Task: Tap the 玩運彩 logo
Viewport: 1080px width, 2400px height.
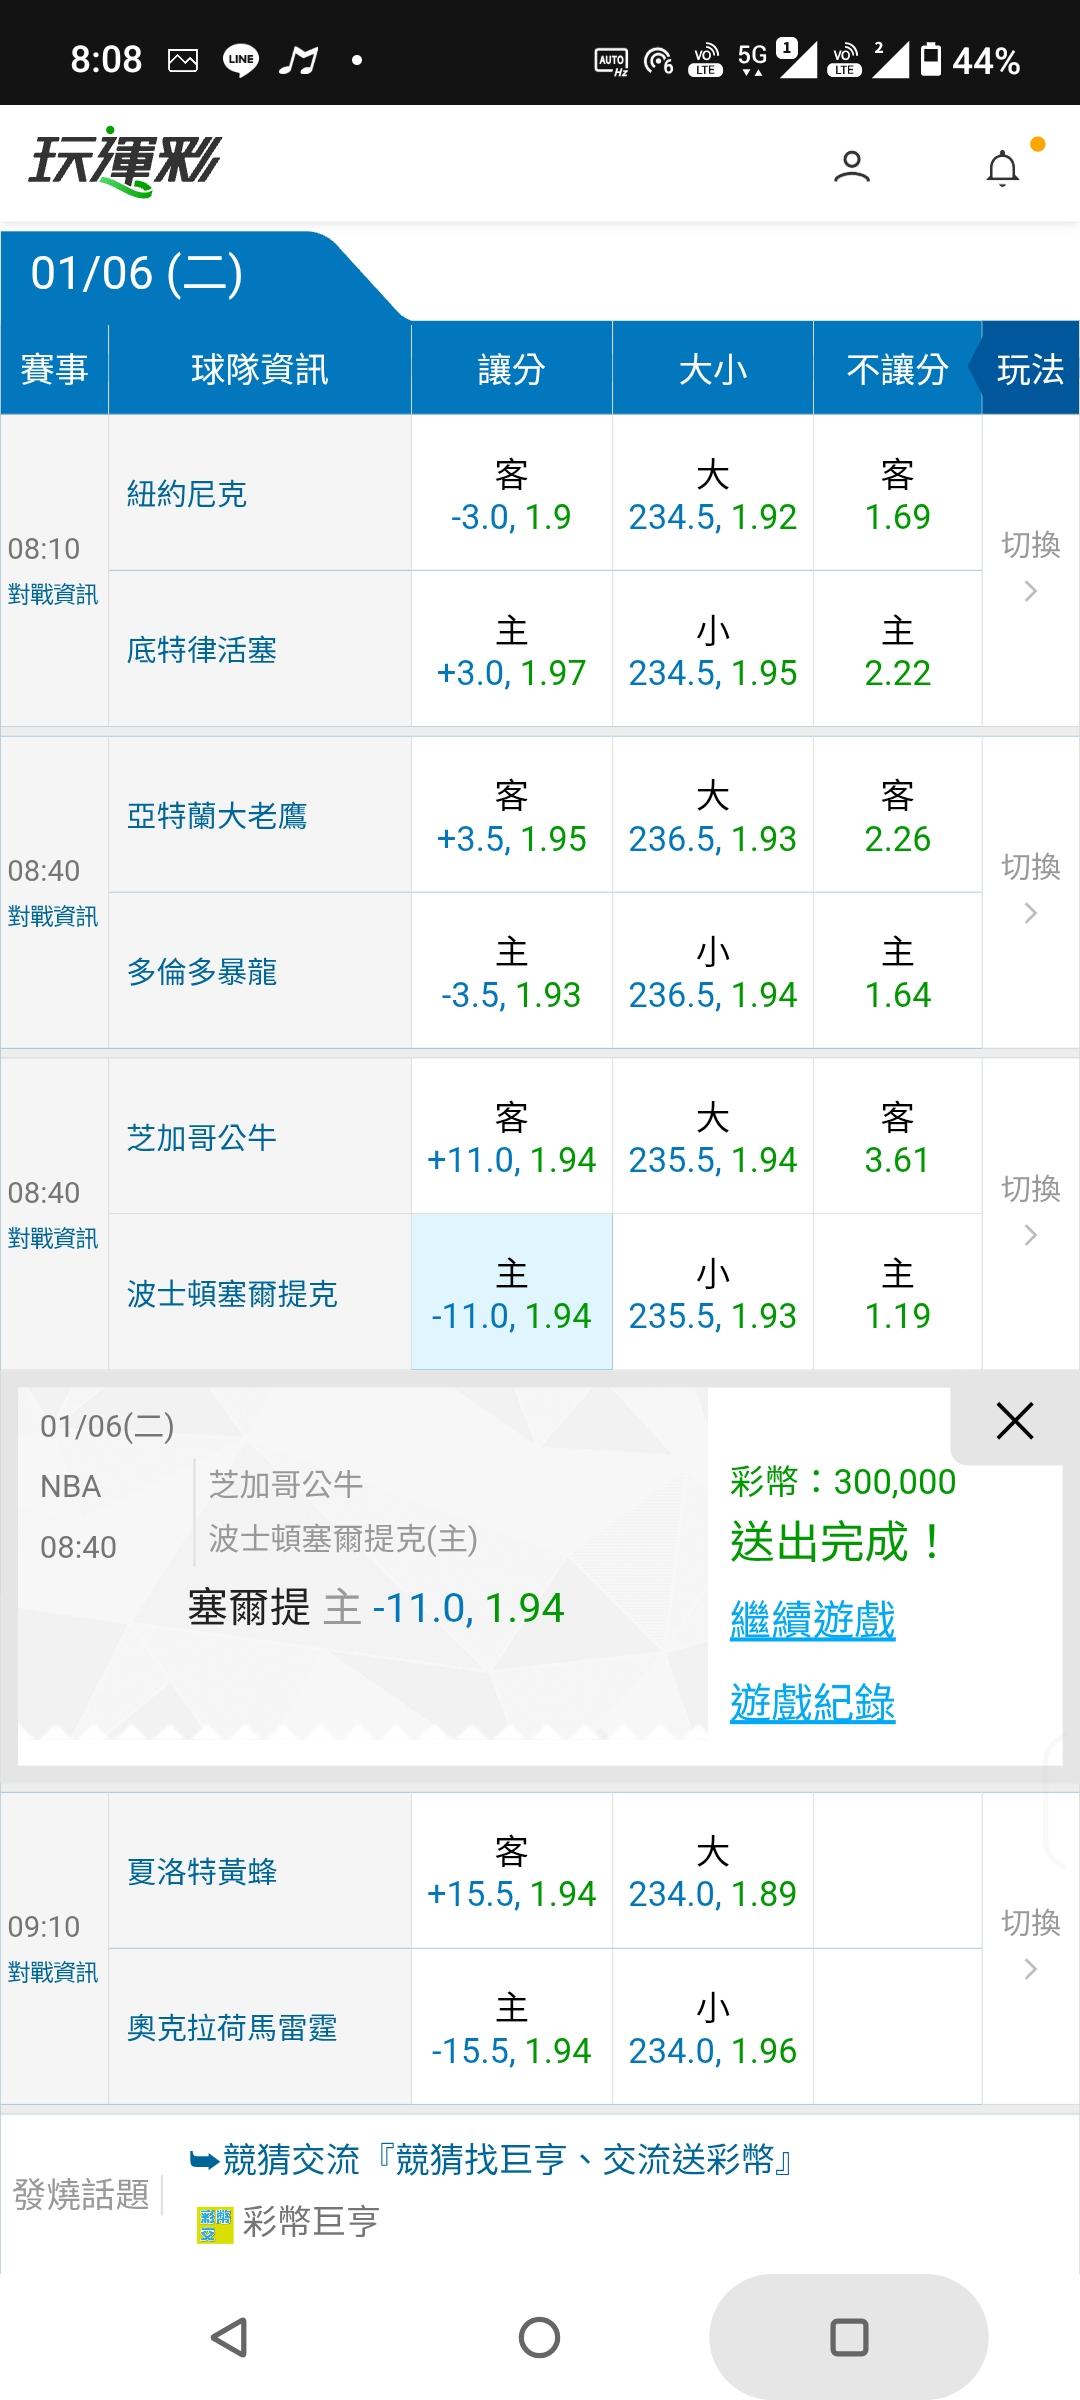Action: click(x=125, y=162)
